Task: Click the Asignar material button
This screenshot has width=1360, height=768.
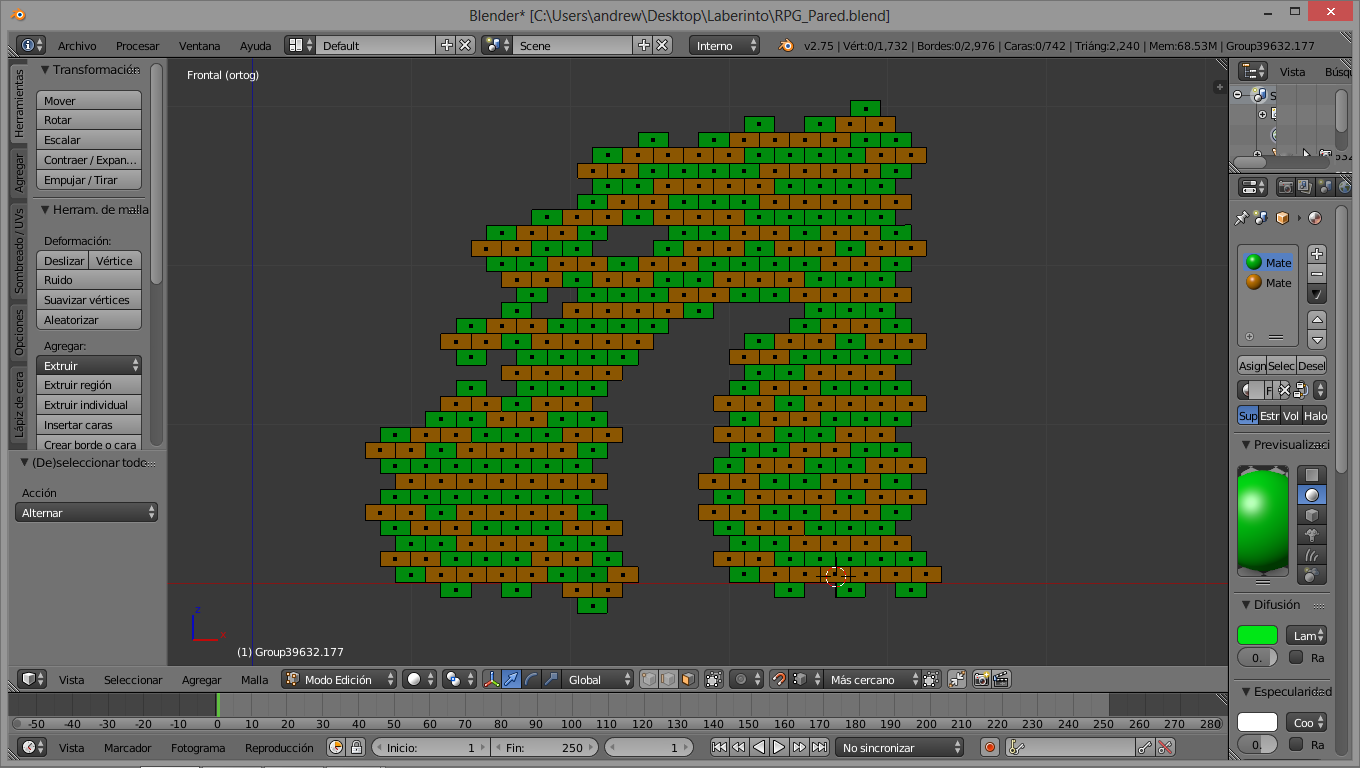Action: pyautogui.click(x=1252, y=366)
